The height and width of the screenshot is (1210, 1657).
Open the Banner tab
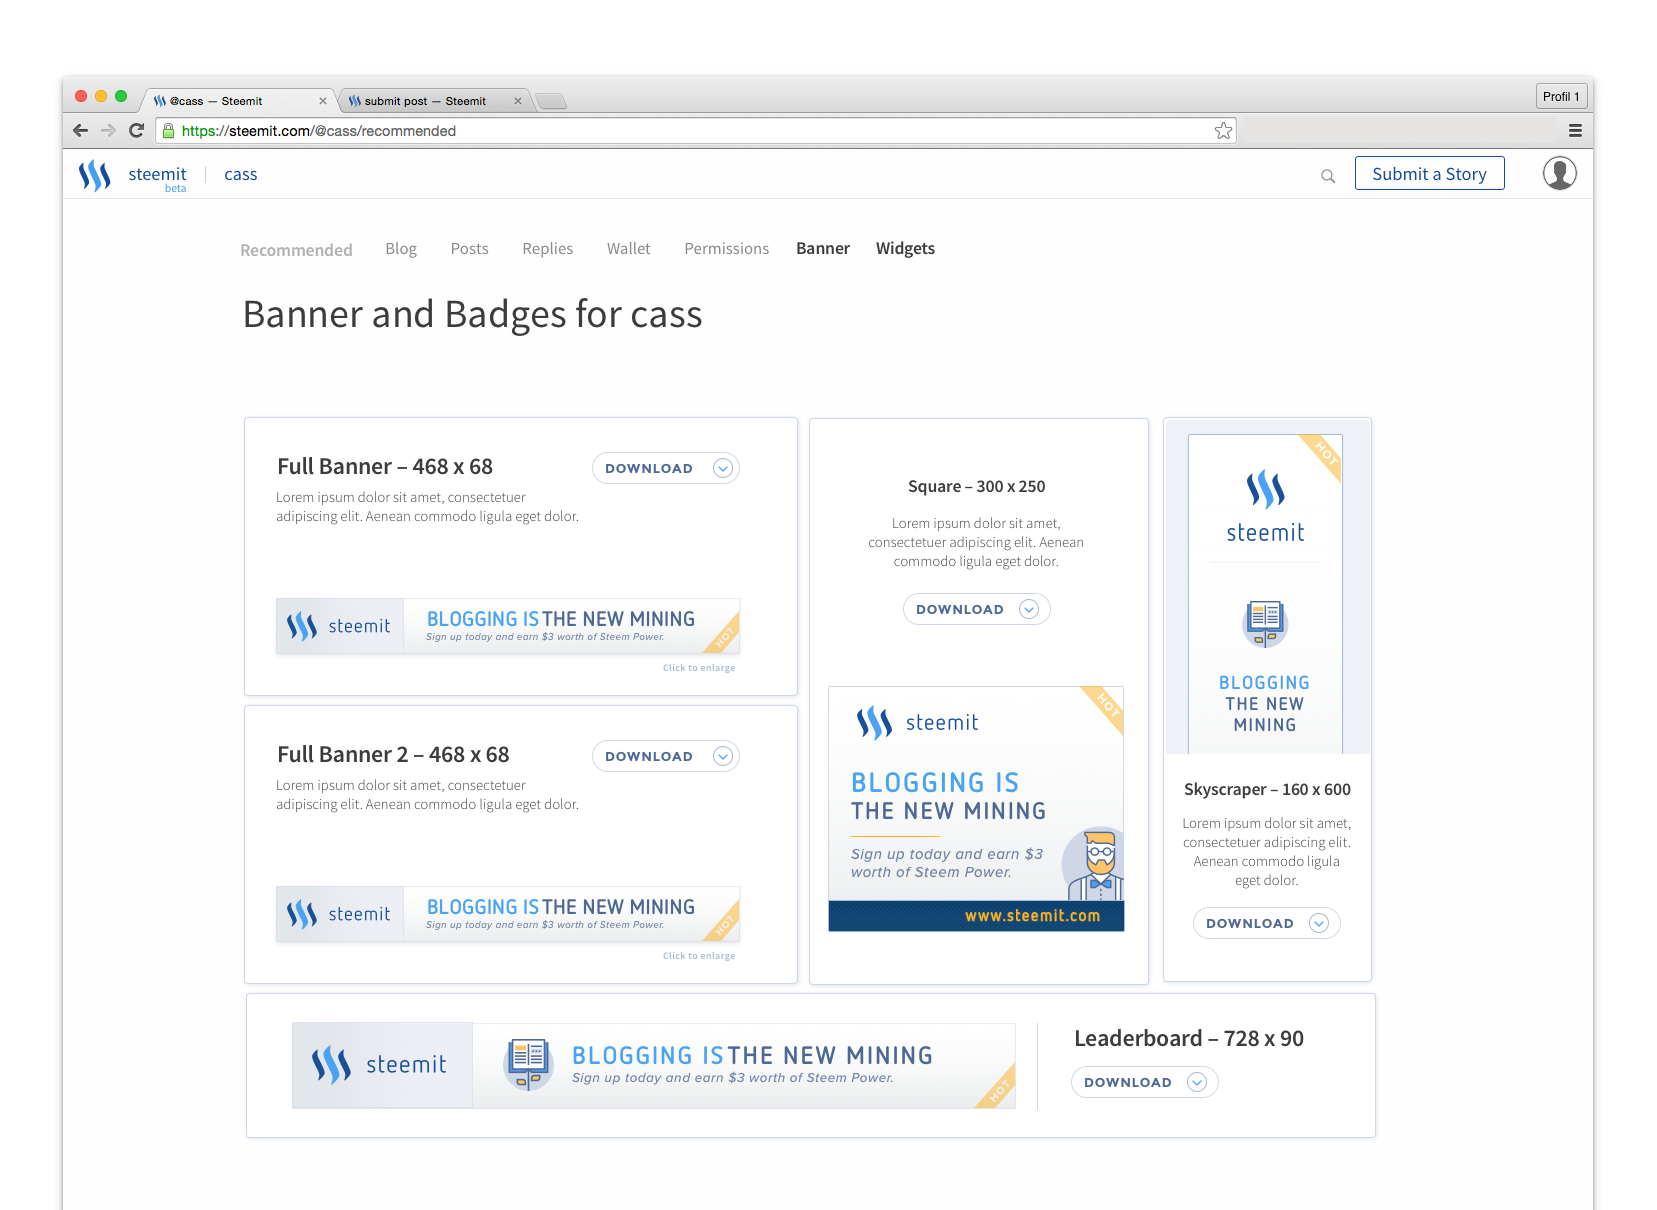[823, 249]
